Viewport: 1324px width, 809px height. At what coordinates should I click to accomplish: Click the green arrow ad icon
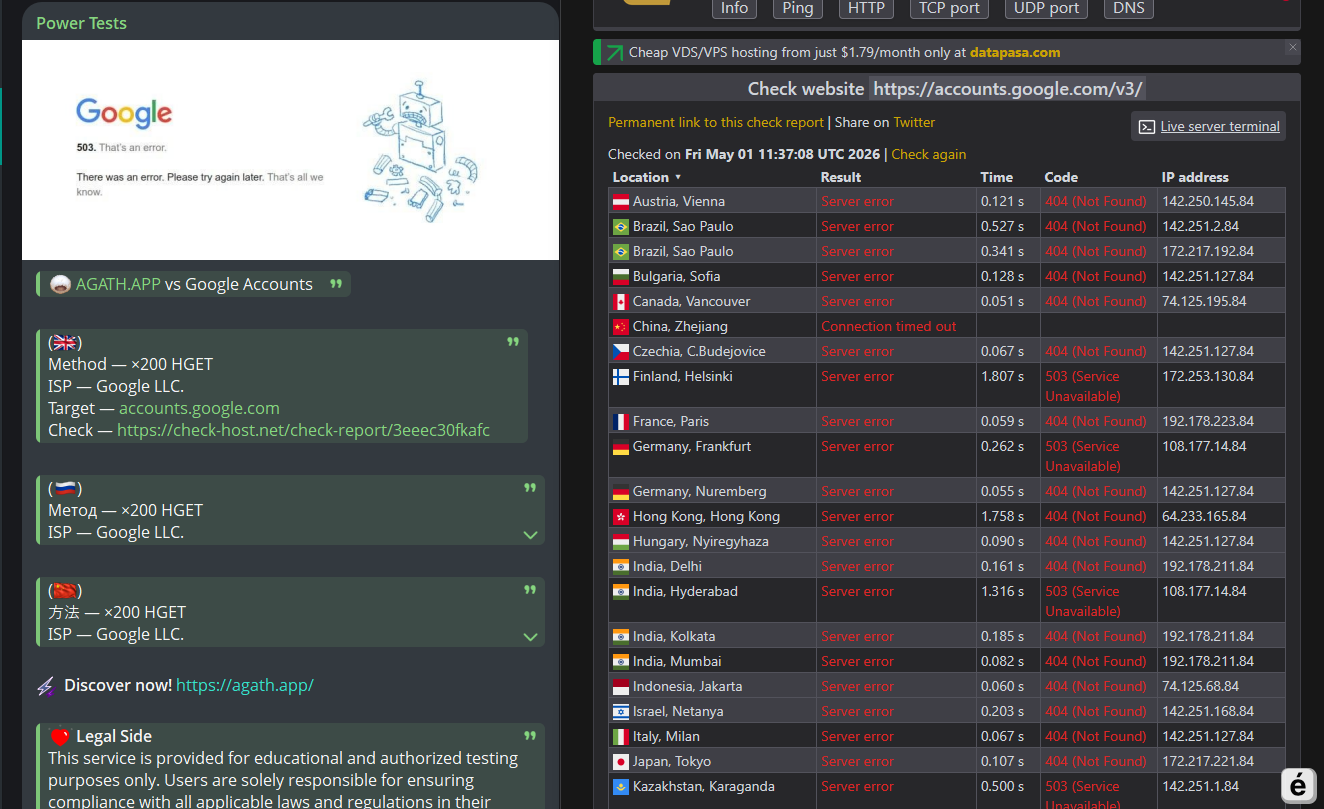click(x=613, y=53)
